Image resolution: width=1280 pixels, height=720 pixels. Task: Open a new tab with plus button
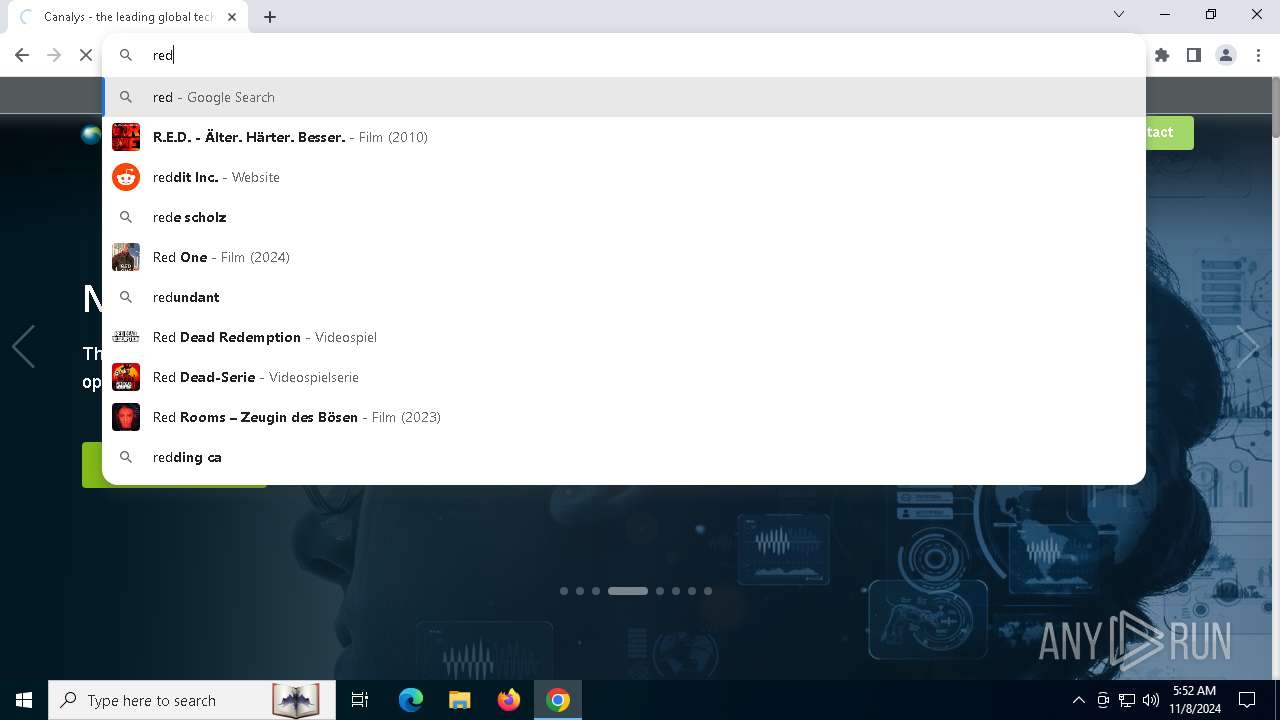pyautogui.click(x=270, y=17)
